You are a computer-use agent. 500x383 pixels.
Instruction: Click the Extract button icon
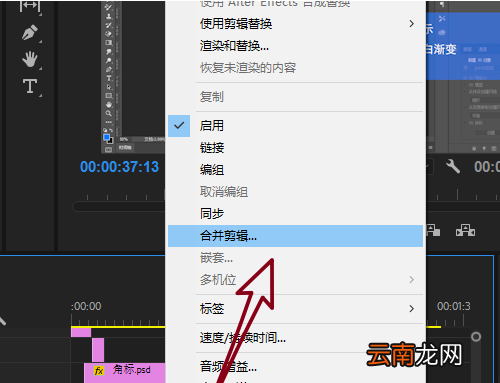[465, 230]
